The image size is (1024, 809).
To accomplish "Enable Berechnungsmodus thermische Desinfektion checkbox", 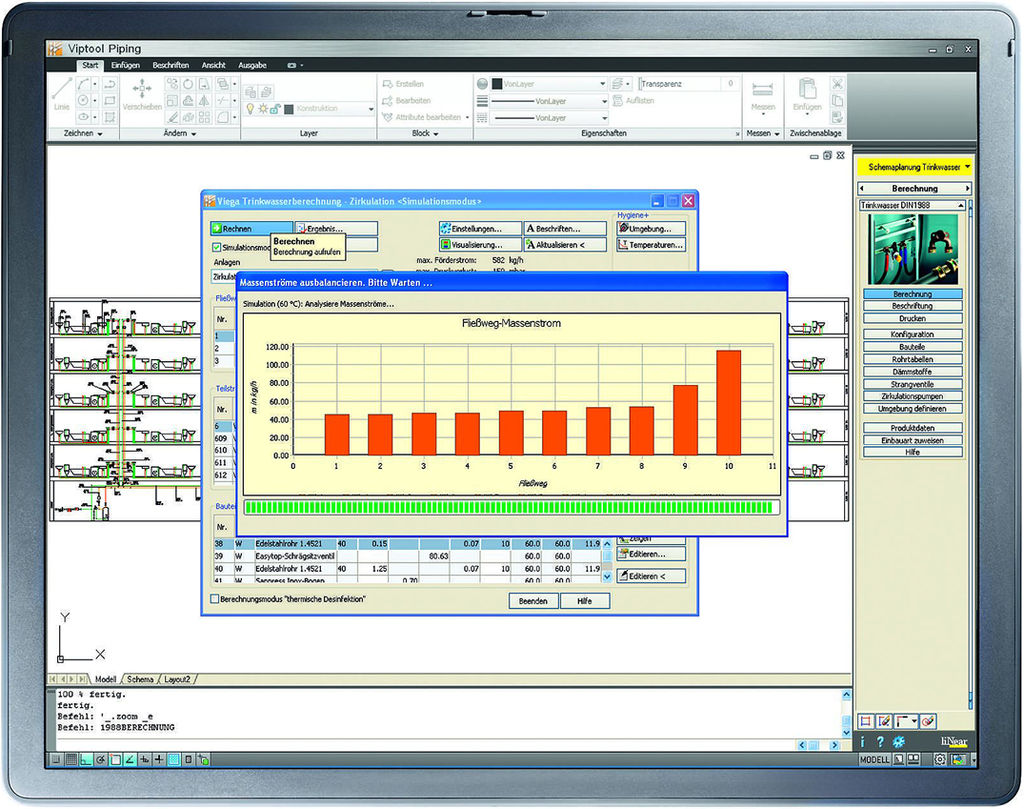I will coord(214,599).
